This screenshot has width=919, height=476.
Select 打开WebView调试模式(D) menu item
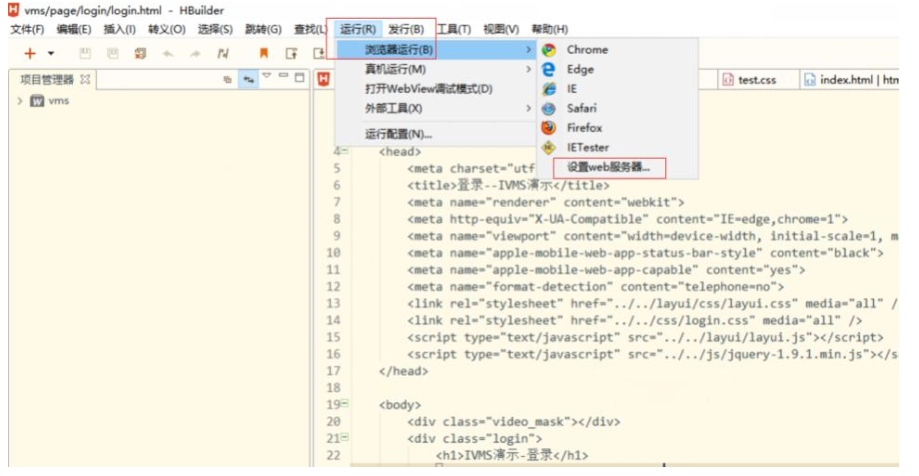click(435, 89)
